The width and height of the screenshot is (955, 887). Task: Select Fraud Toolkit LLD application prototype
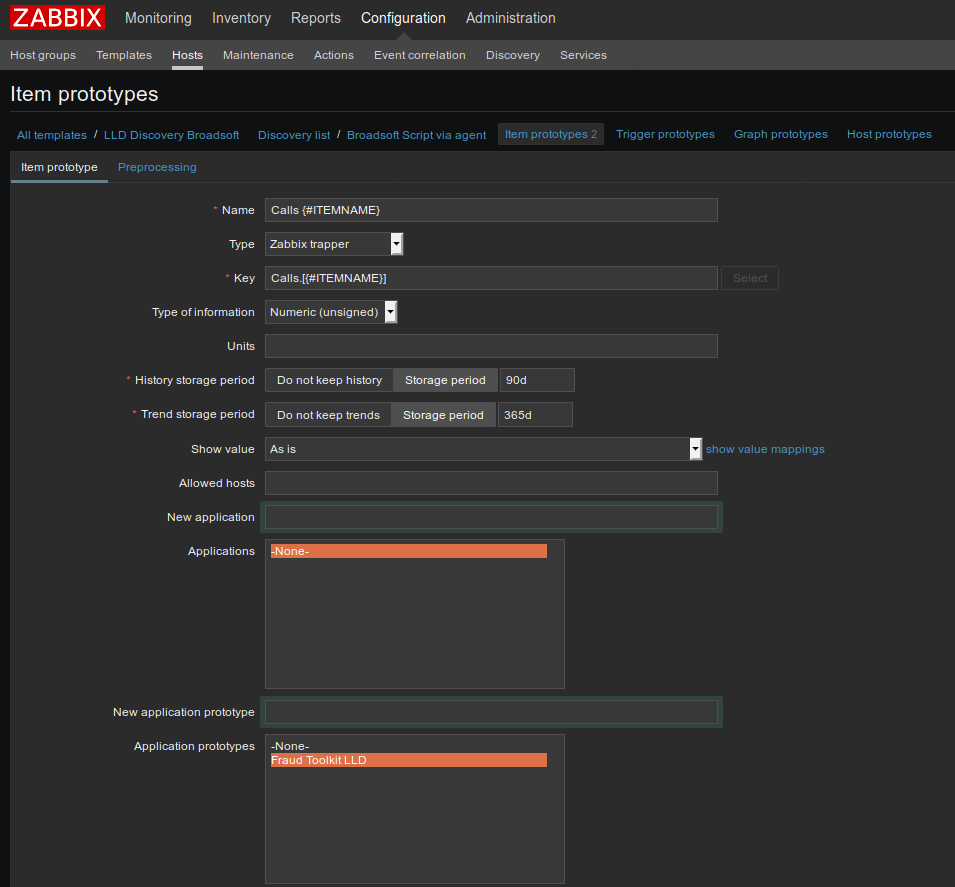pos(409,760)
